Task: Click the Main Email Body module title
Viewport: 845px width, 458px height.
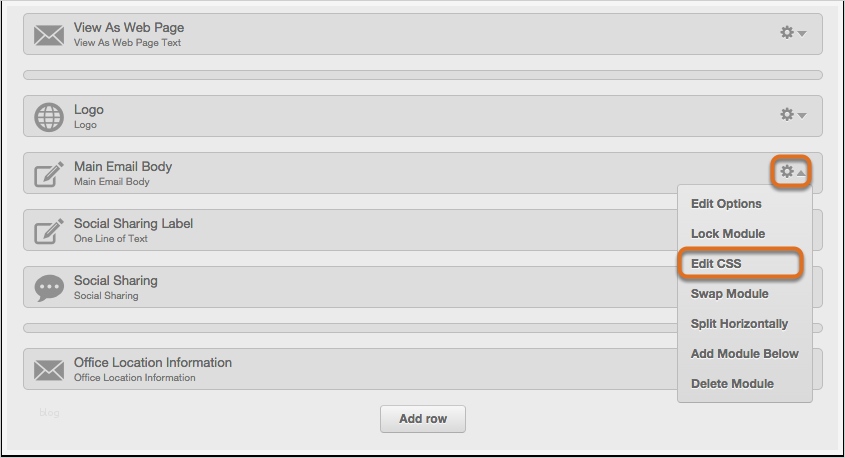Action: (123, 167)
